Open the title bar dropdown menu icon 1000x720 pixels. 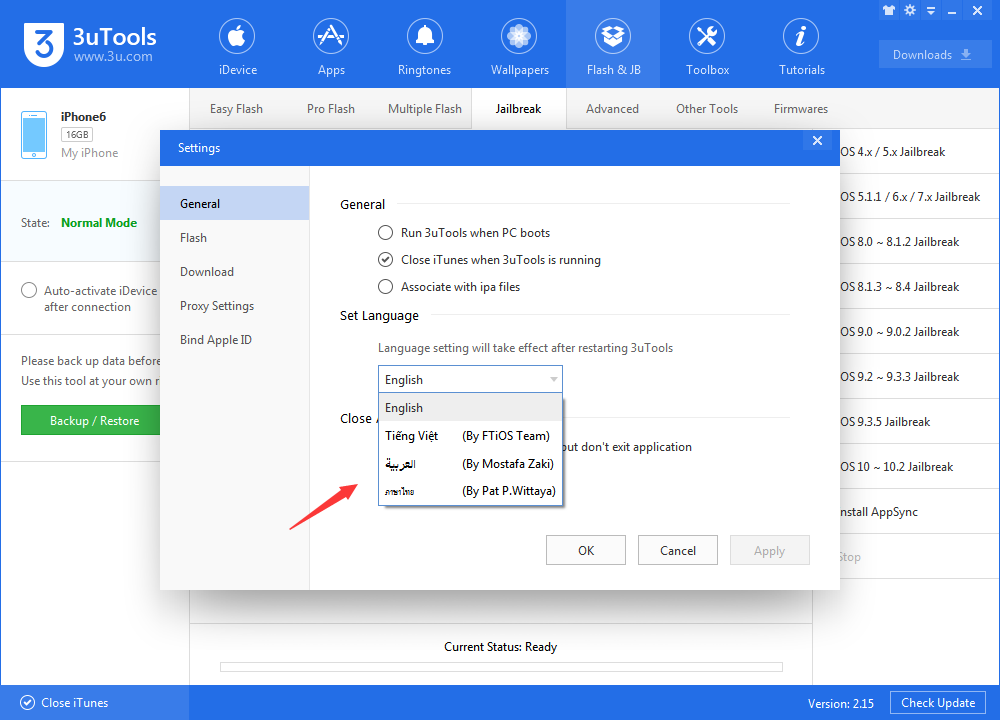click(931, 11)
